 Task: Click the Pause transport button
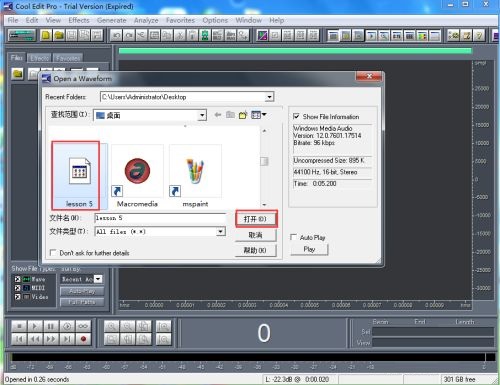tap(51, 326)
